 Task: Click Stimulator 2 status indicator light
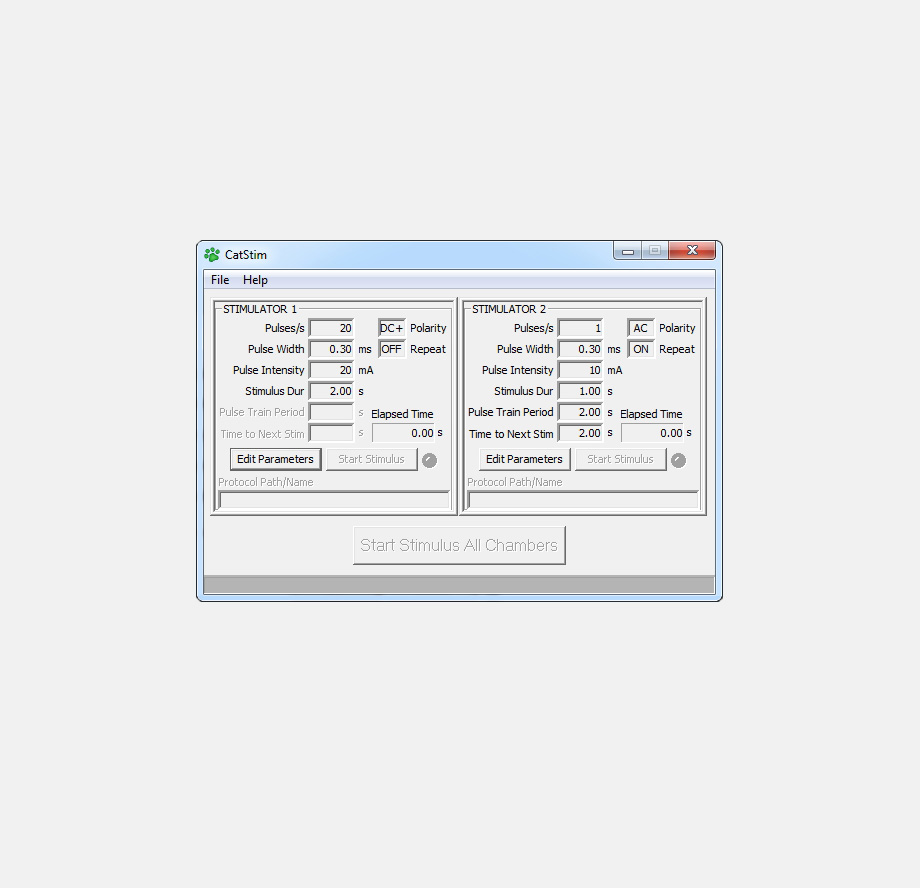tap(678, 460)
